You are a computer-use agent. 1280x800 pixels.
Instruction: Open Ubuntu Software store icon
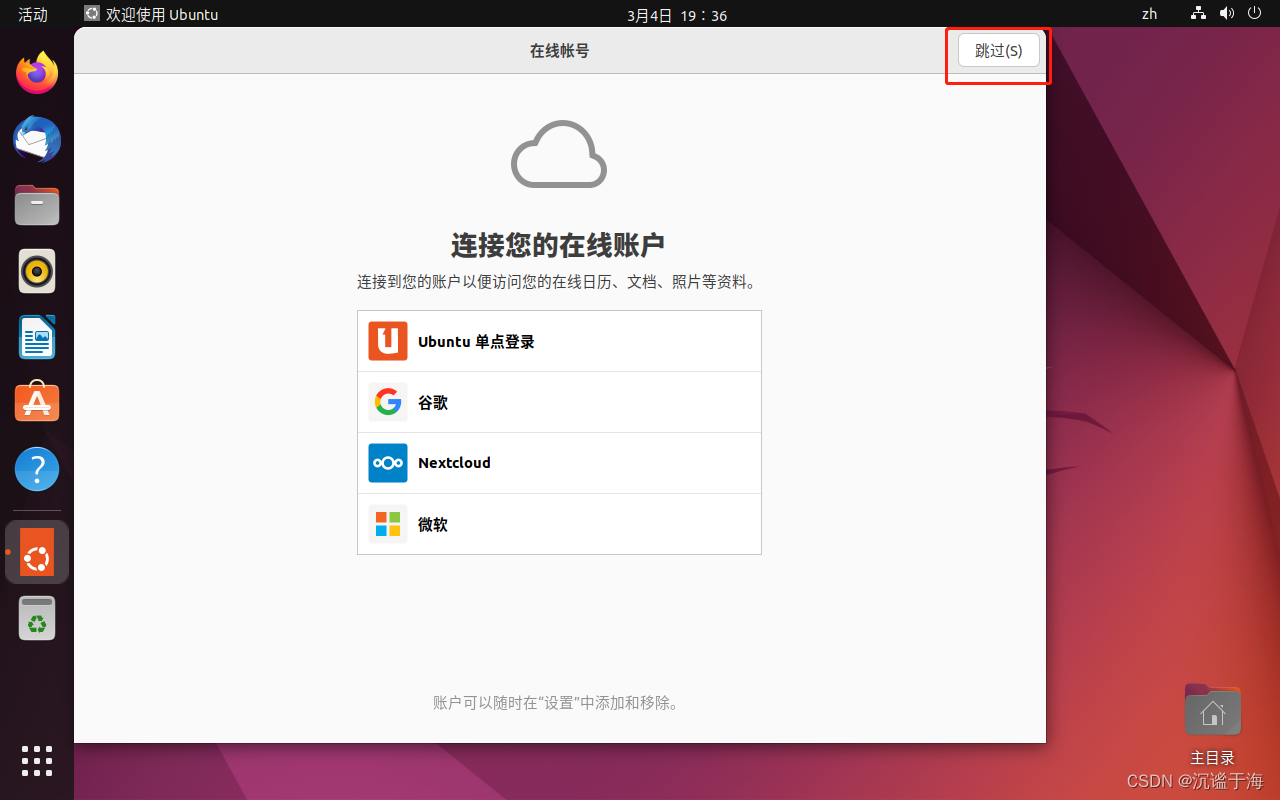[x=37, y=403]
